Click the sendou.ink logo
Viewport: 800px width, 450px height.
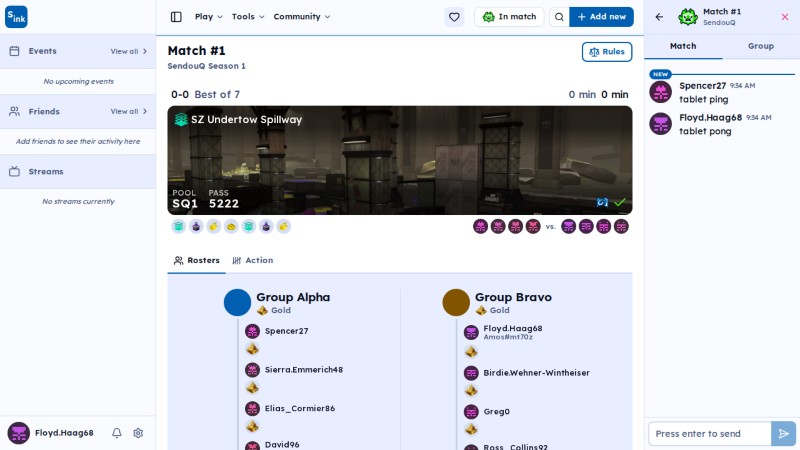16,17
